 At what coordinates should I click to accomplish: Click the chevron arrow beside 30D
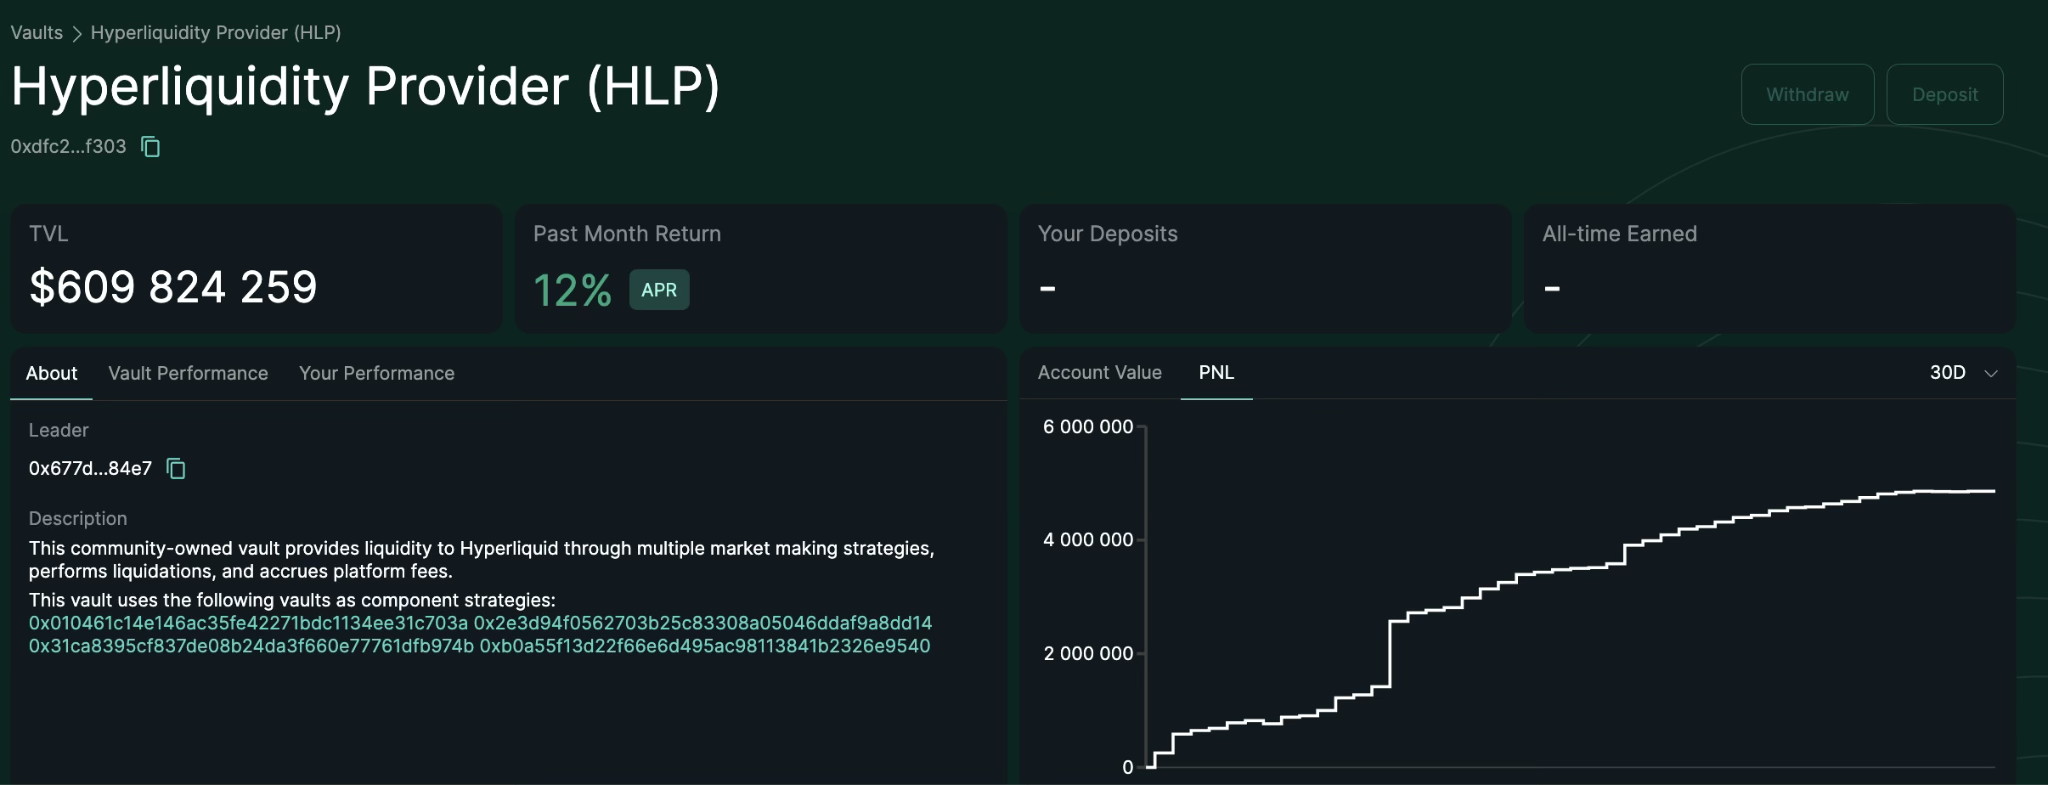click(x=1990, y=374)
